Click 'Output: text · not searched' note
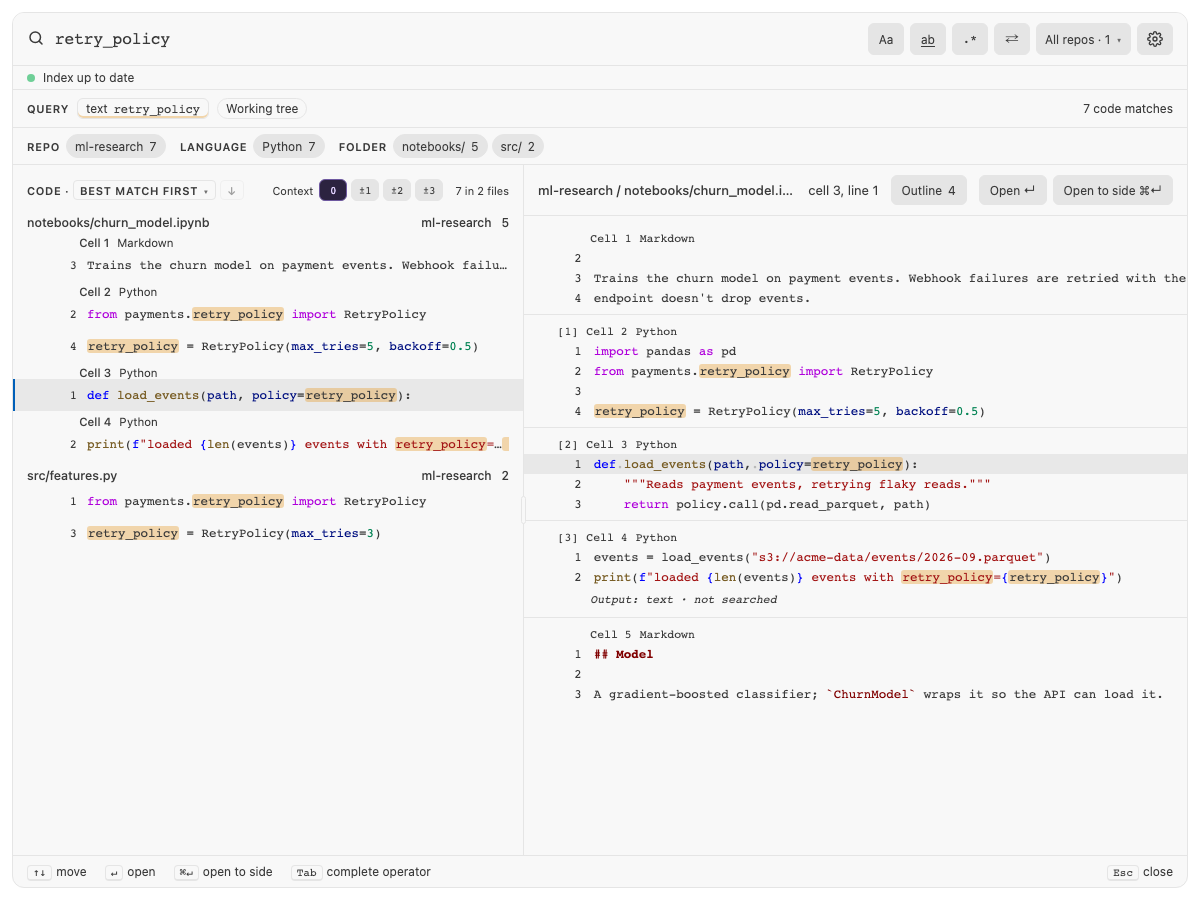The height and width of the screenshot is (900, 1200). (x=684, y=600)
